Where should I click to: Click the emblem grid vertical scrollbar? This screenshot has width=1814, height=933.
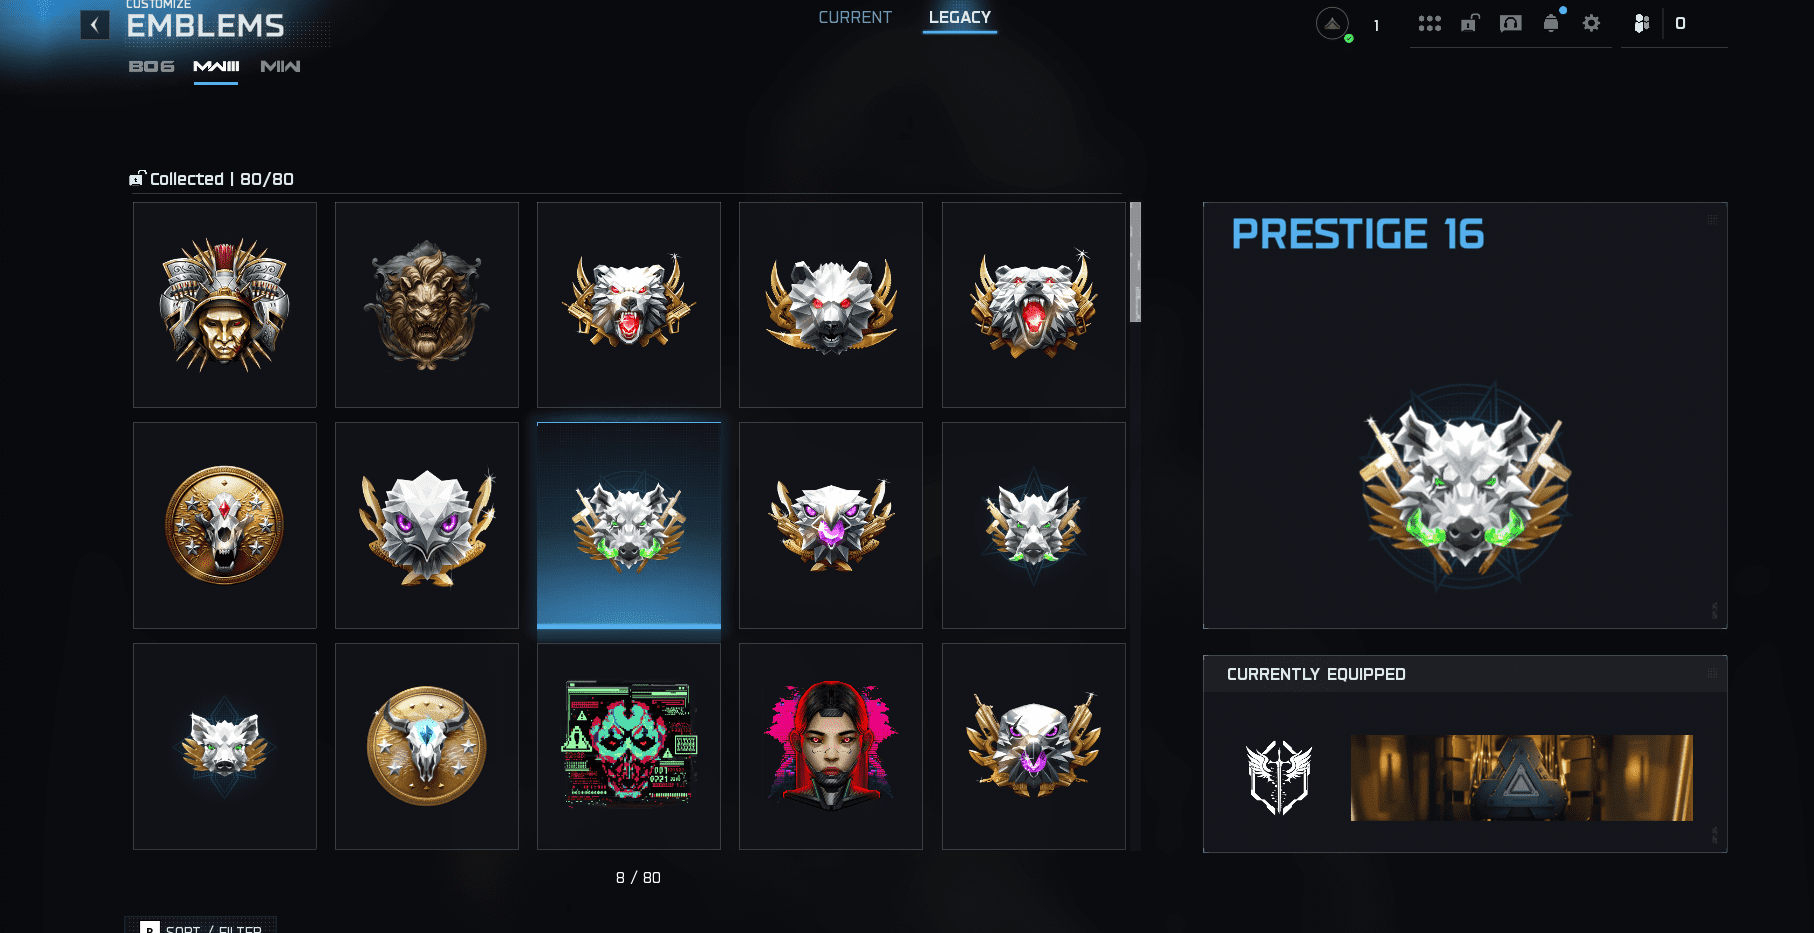tap(1135, 525)
